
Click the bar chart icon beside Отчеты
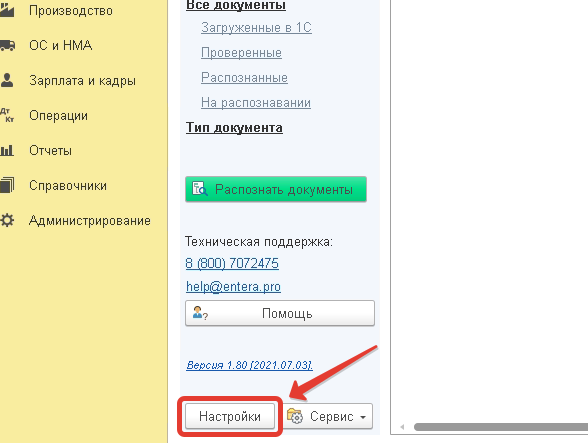click(x=7, y=150)
